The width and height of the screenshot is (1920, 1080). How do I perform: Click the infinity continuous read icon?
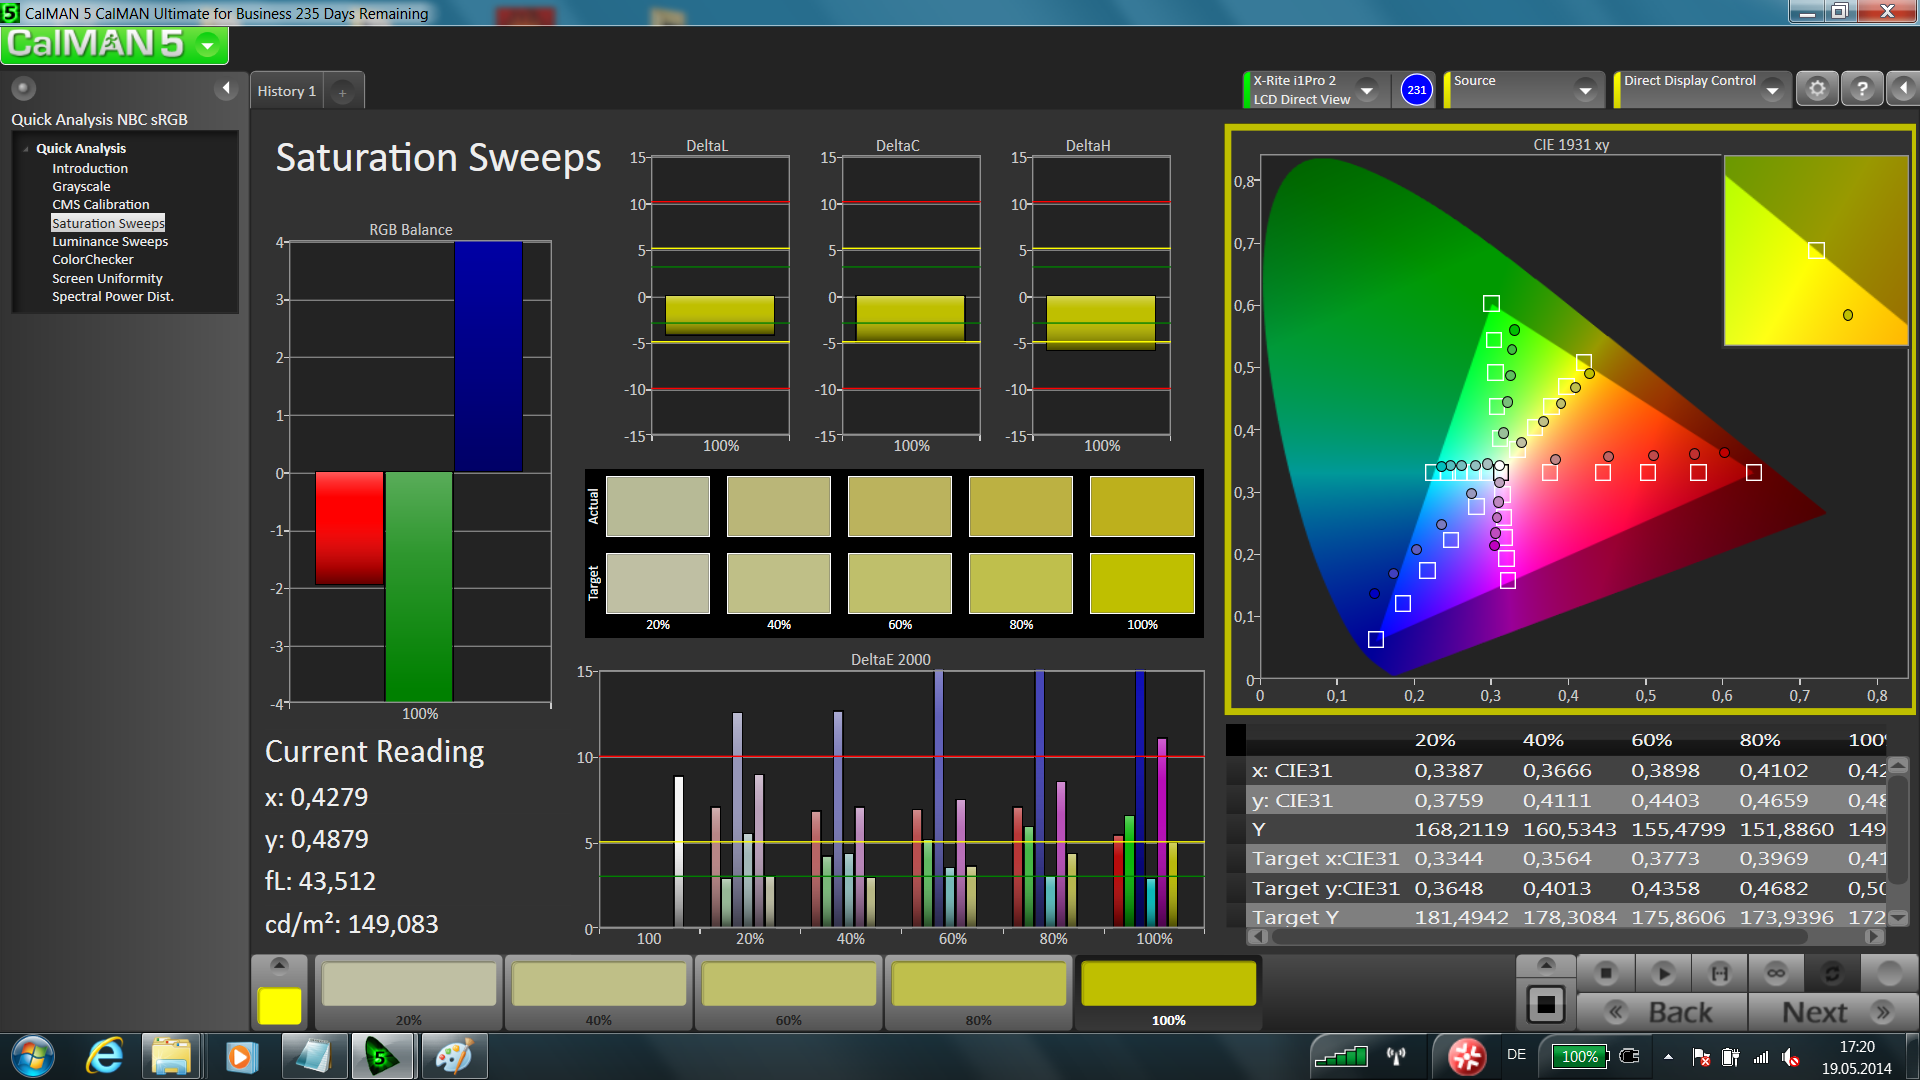1776,973
